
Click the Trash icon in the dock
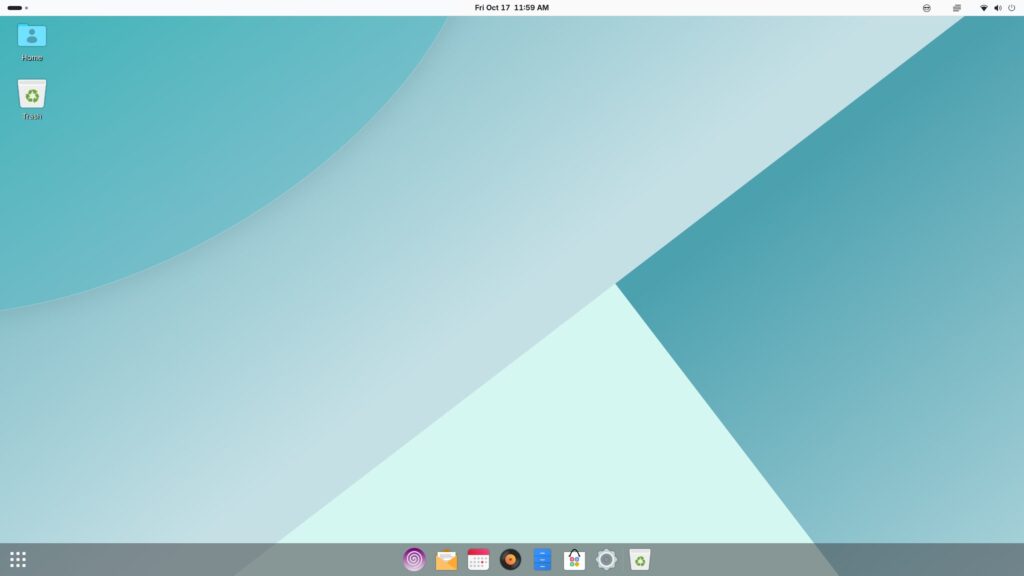tap(639, 559)
